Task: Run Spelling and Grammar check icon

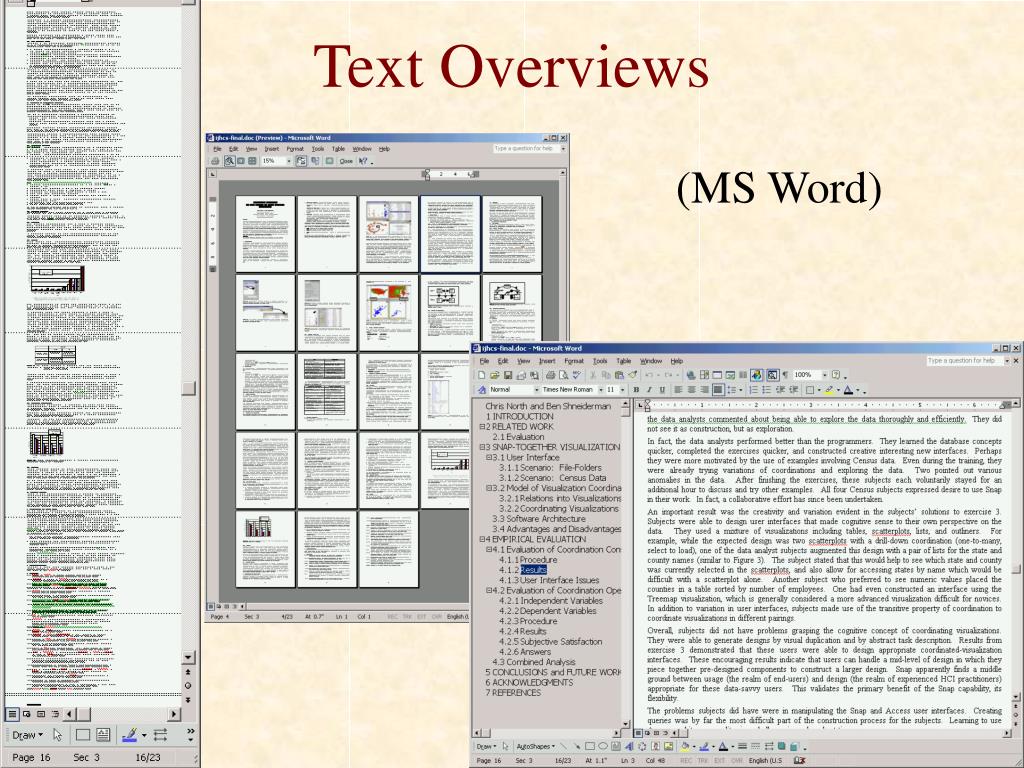Action: pyautogui.click(x=576, y=376)
